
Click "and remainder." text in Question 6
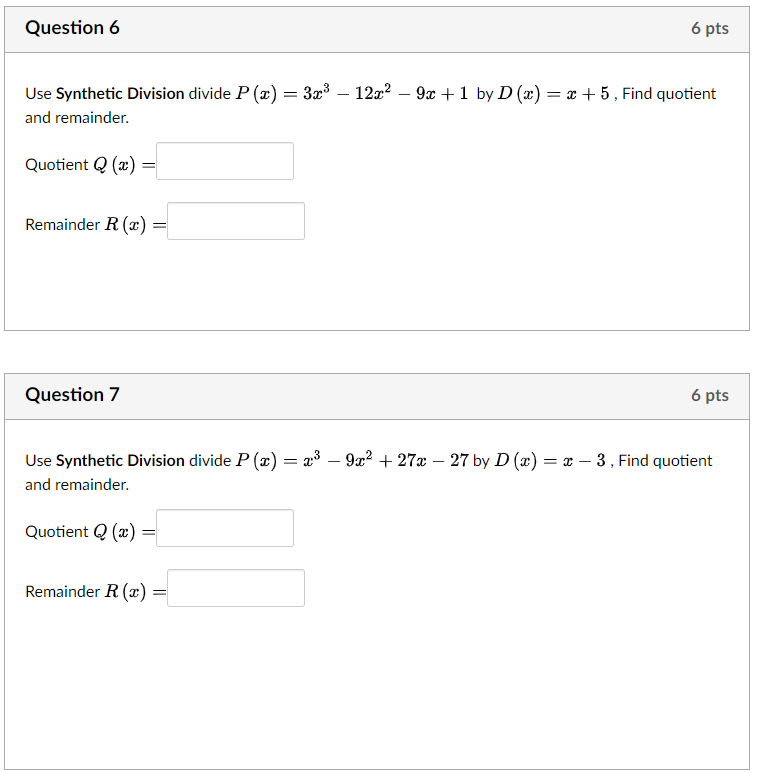pyautogui.click(x=77, y=118)
